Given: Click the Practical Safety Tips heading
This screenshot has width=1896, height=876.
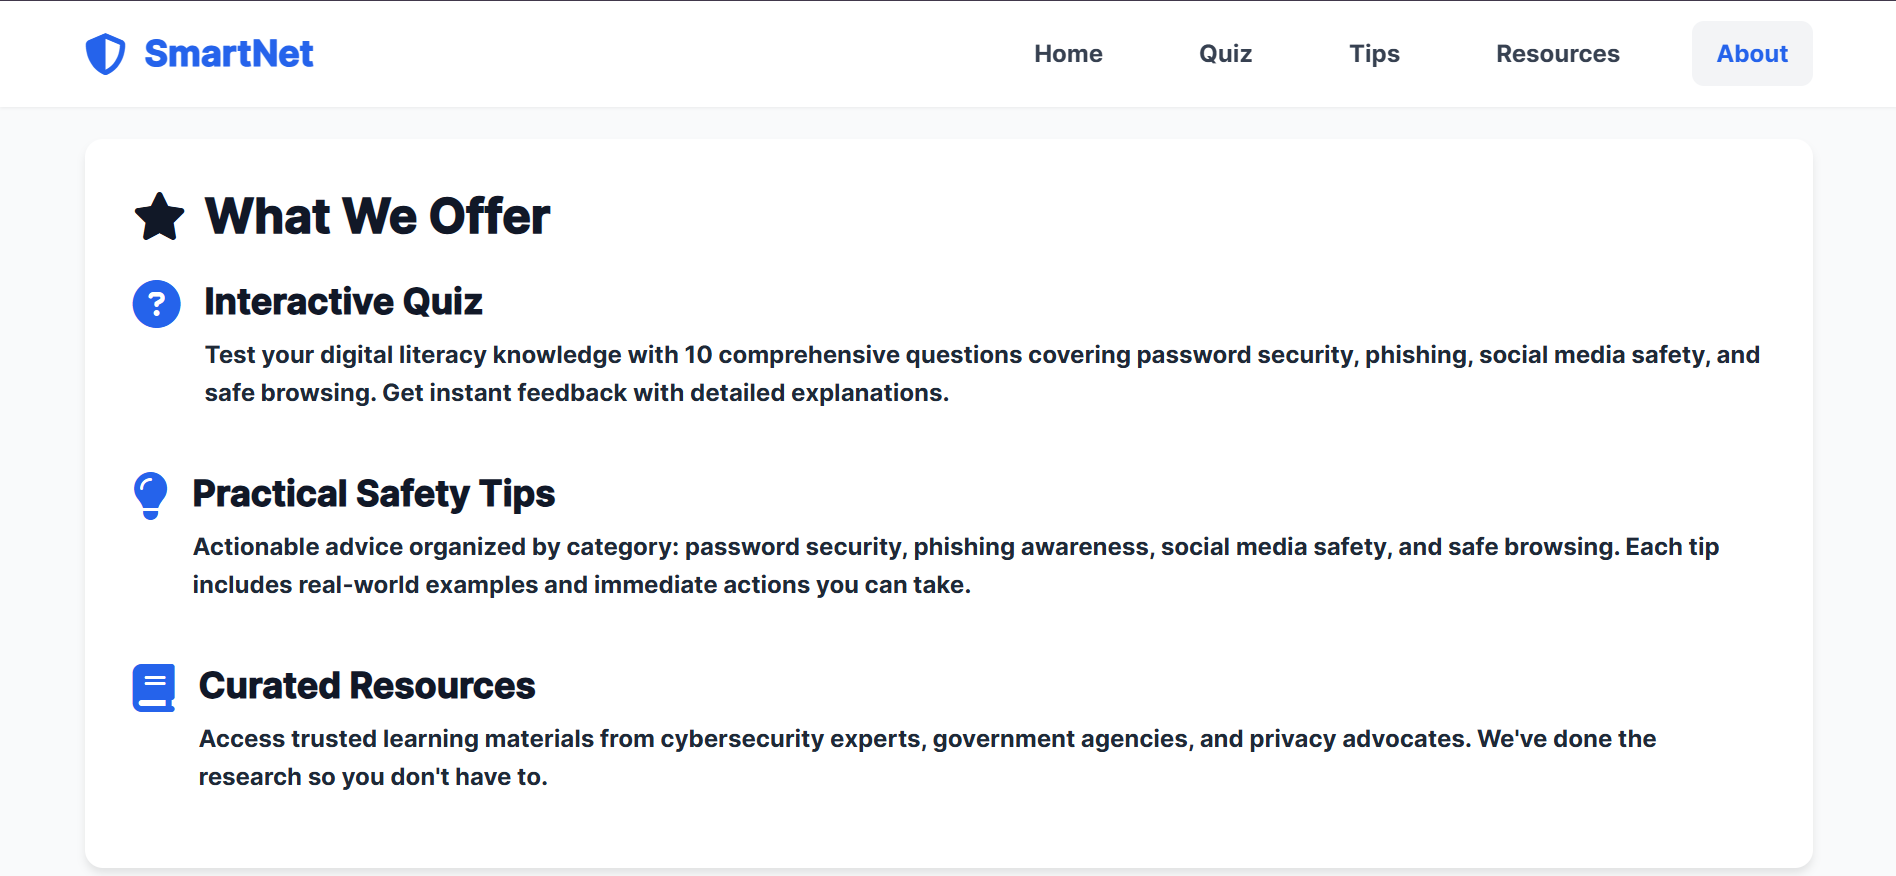Looking at the screenshot, I should (374, 494).
